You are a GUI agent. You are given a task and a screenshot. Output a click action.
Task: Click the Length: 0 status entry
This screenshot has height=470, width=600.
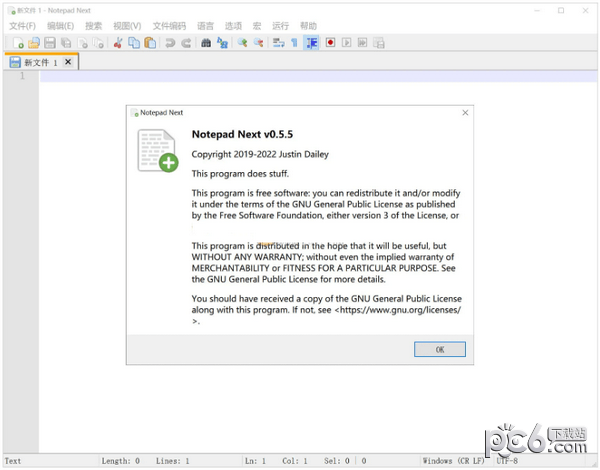coord(121,461)
